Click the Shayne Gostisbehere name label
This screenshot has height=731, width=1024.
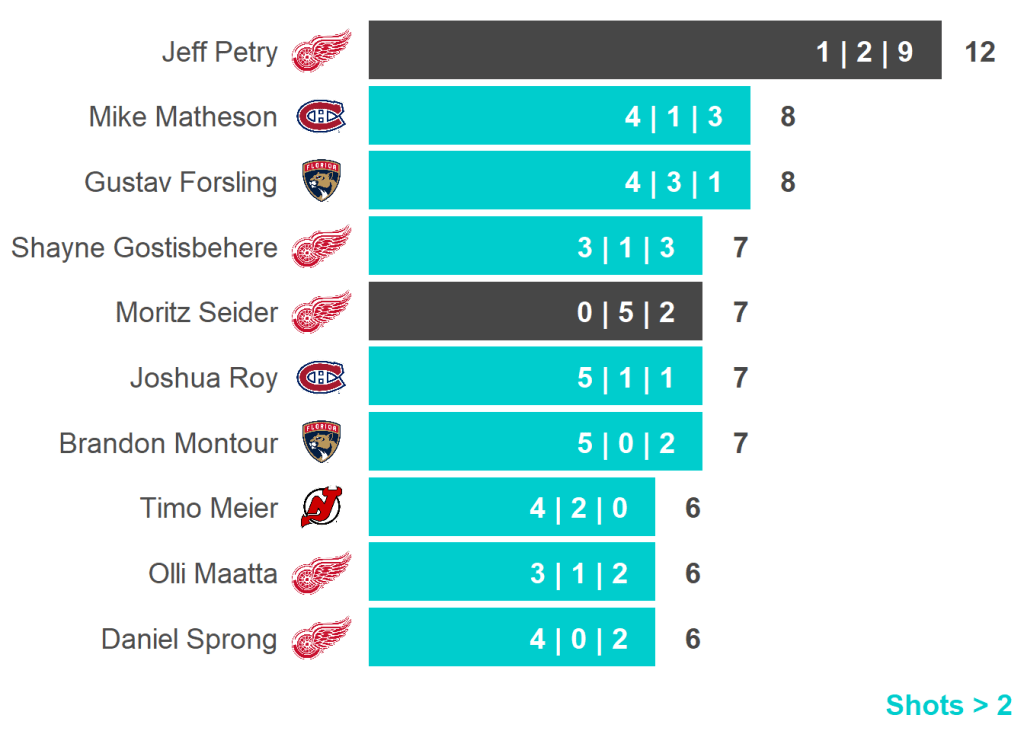click(x=144, y=247)
